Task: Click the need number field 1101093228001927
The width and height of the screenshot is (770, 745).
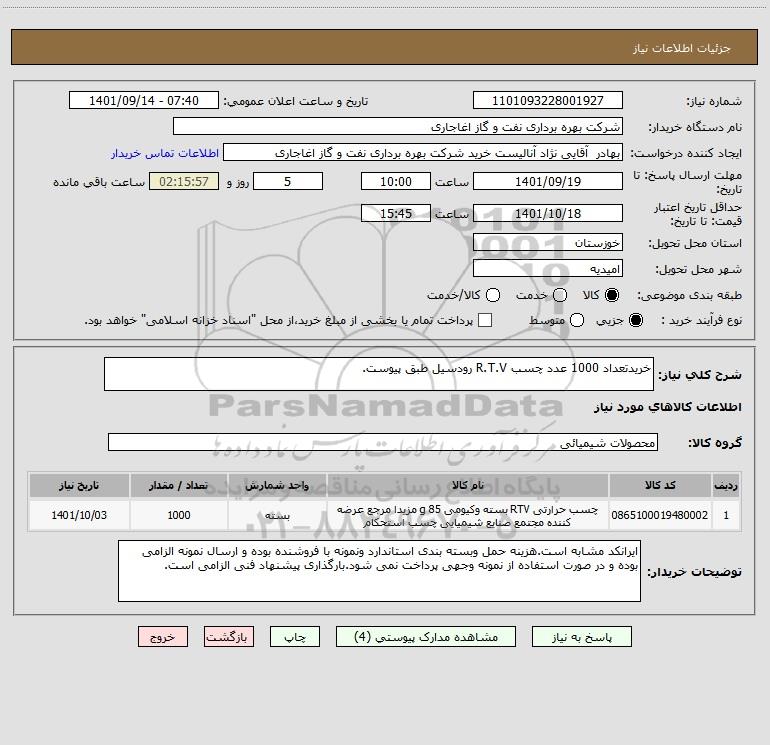Action: click(548, 100)
